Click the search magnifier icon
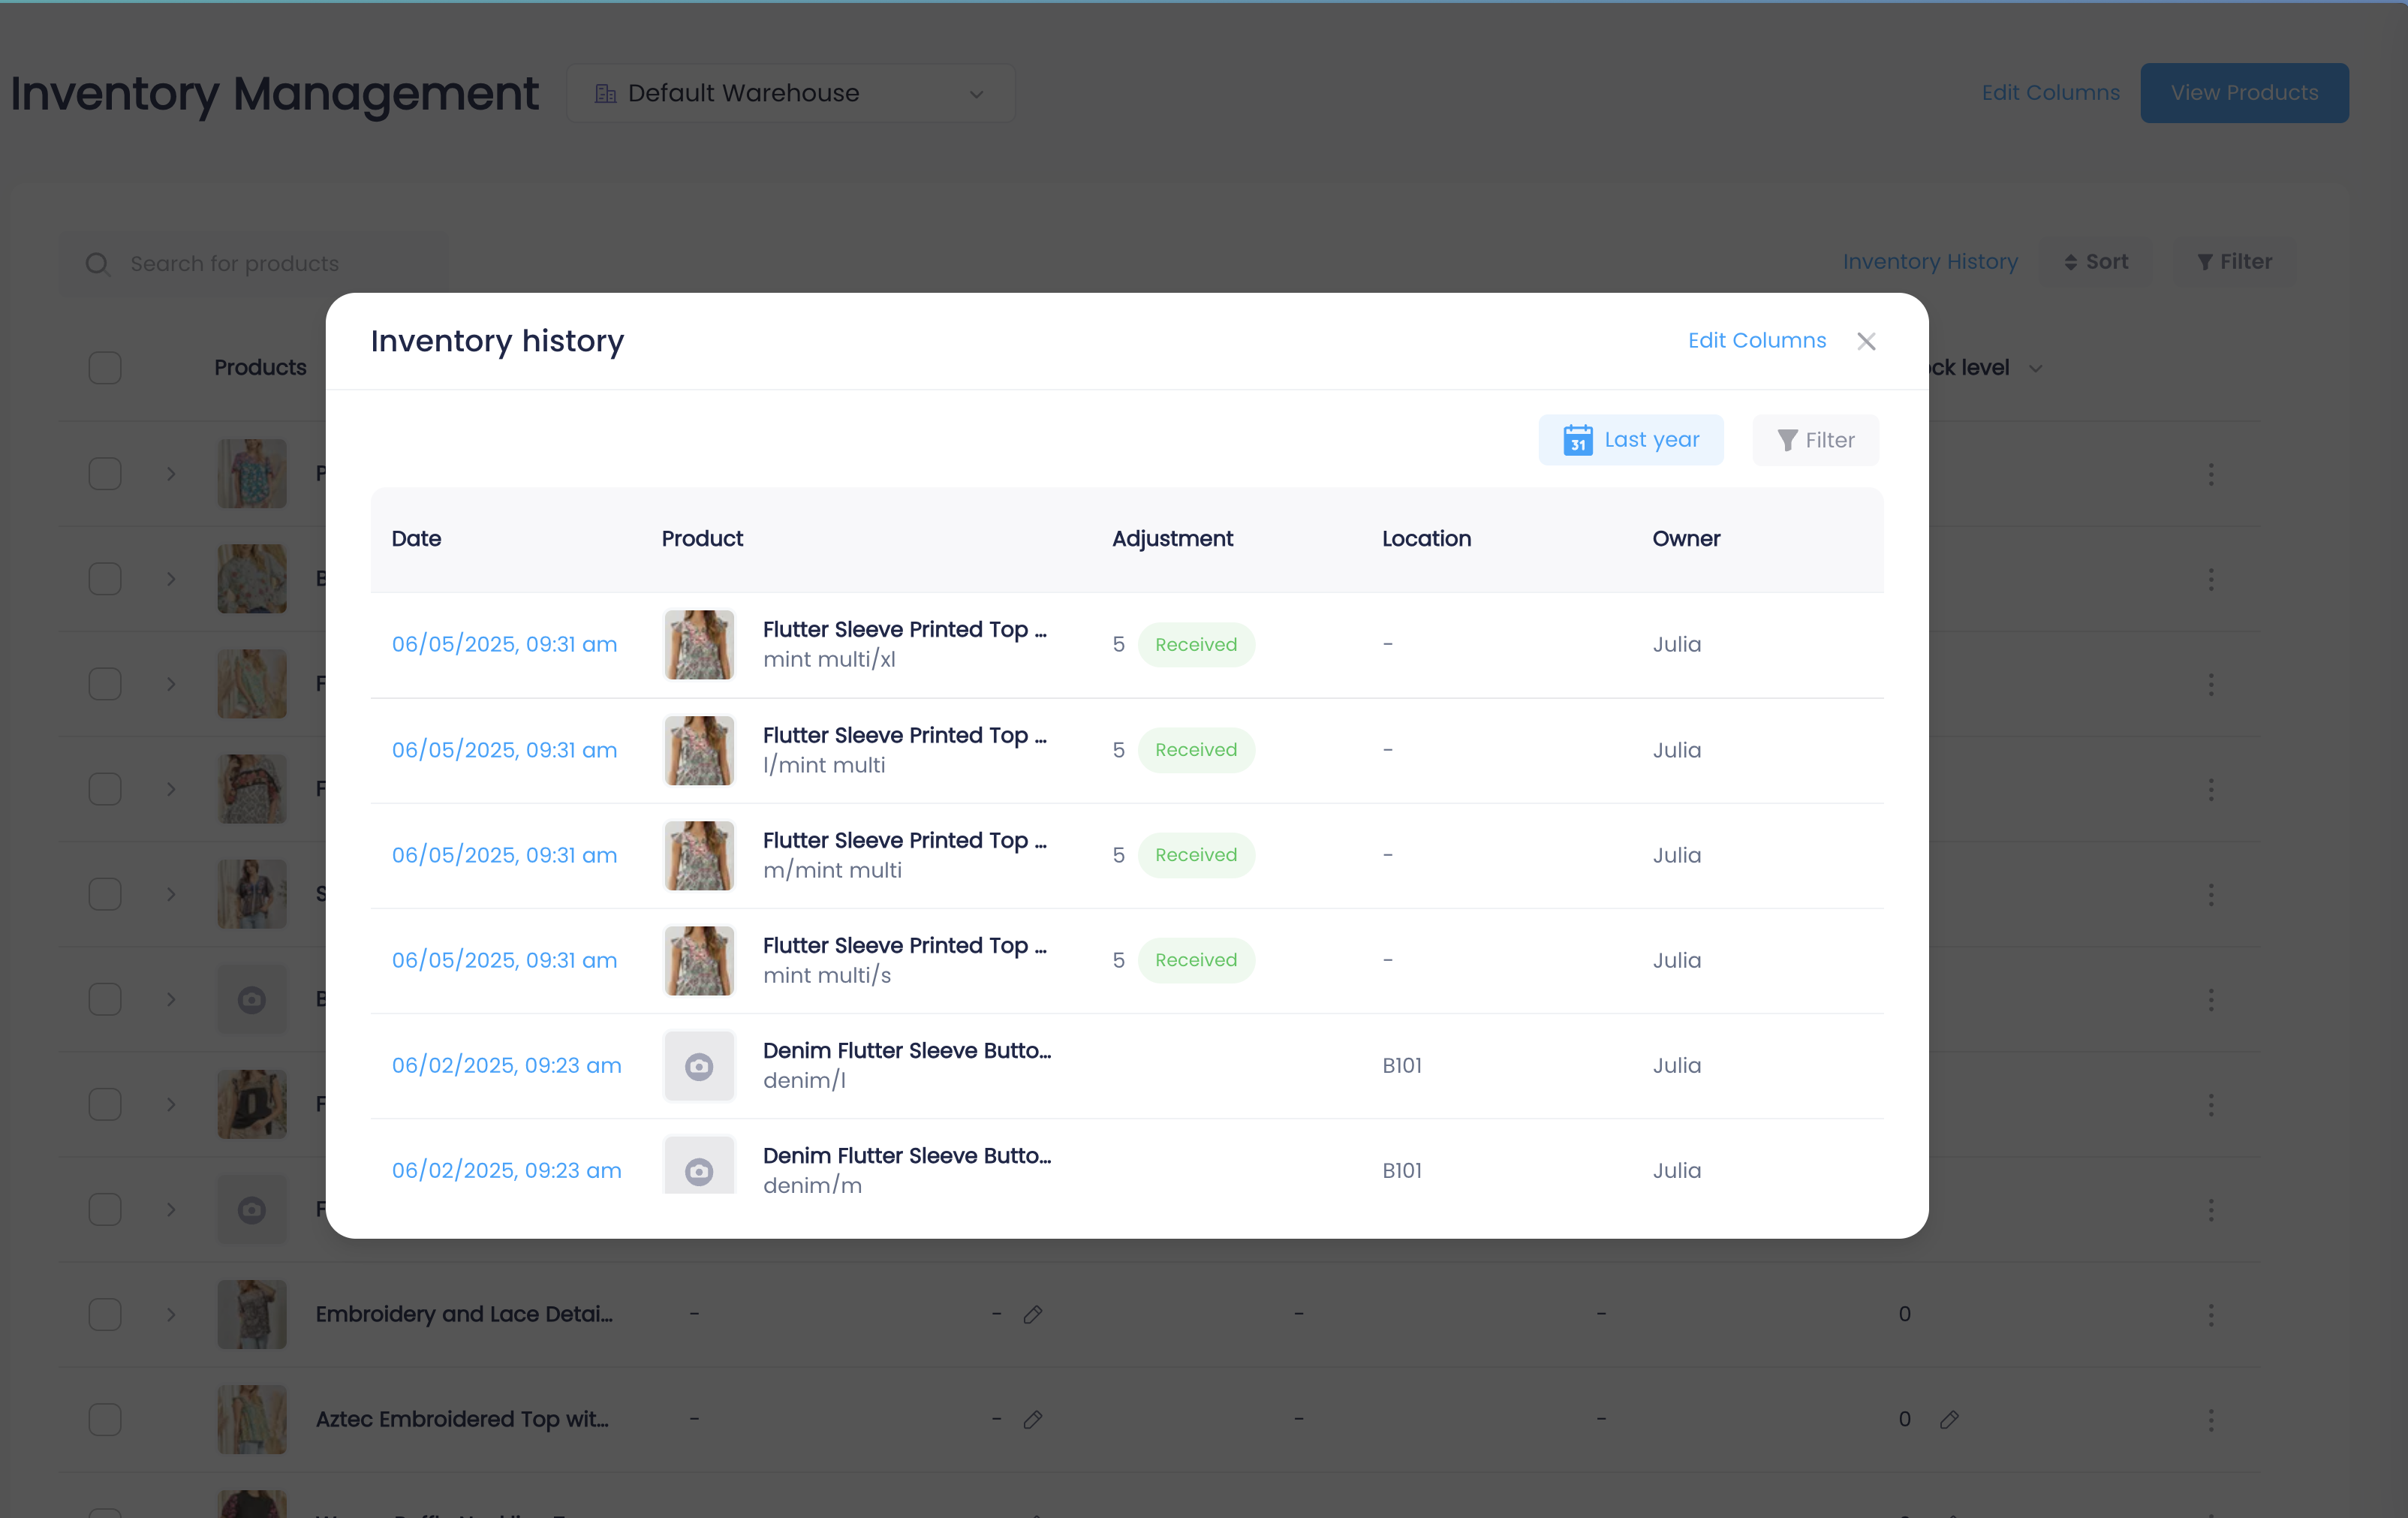This screenshot has height=1518, width=2408. click(97, 263)
